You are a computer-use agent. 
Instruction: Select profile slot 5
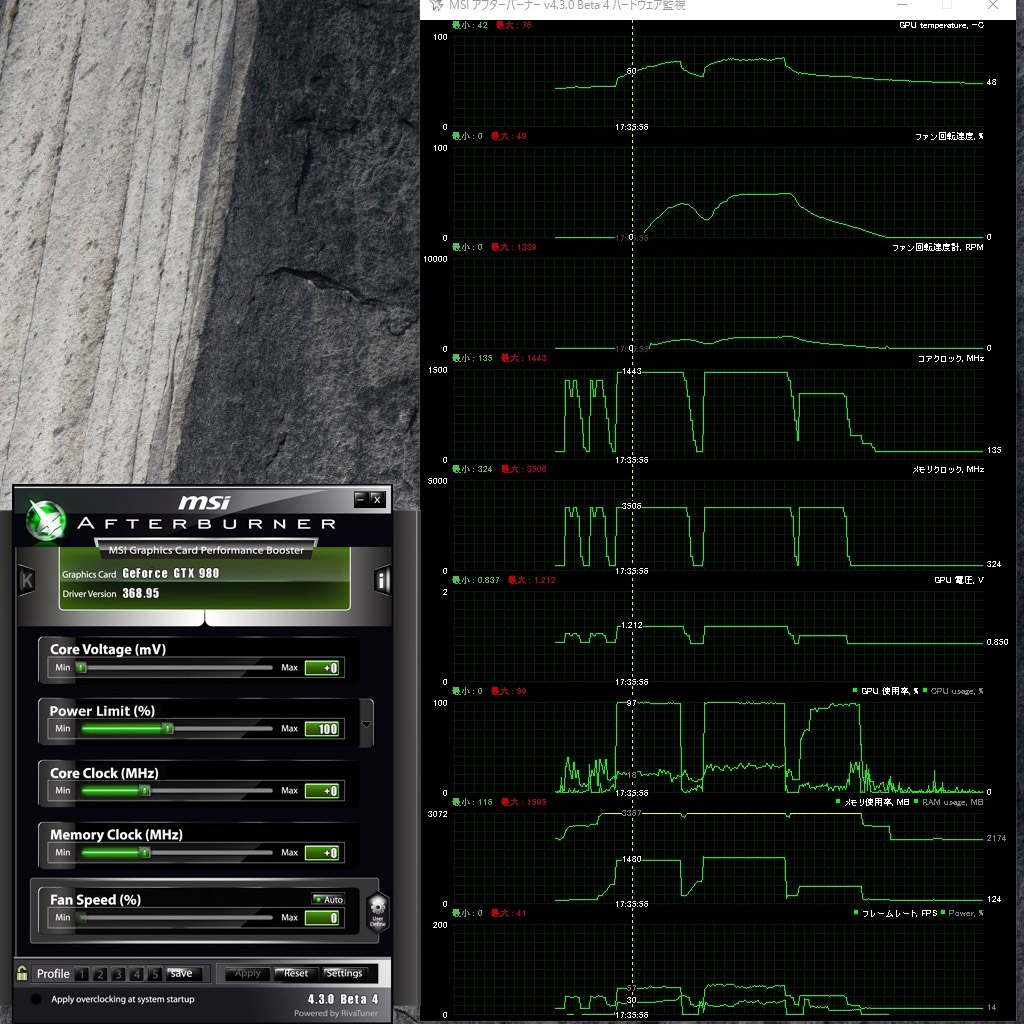pos(155,974)
